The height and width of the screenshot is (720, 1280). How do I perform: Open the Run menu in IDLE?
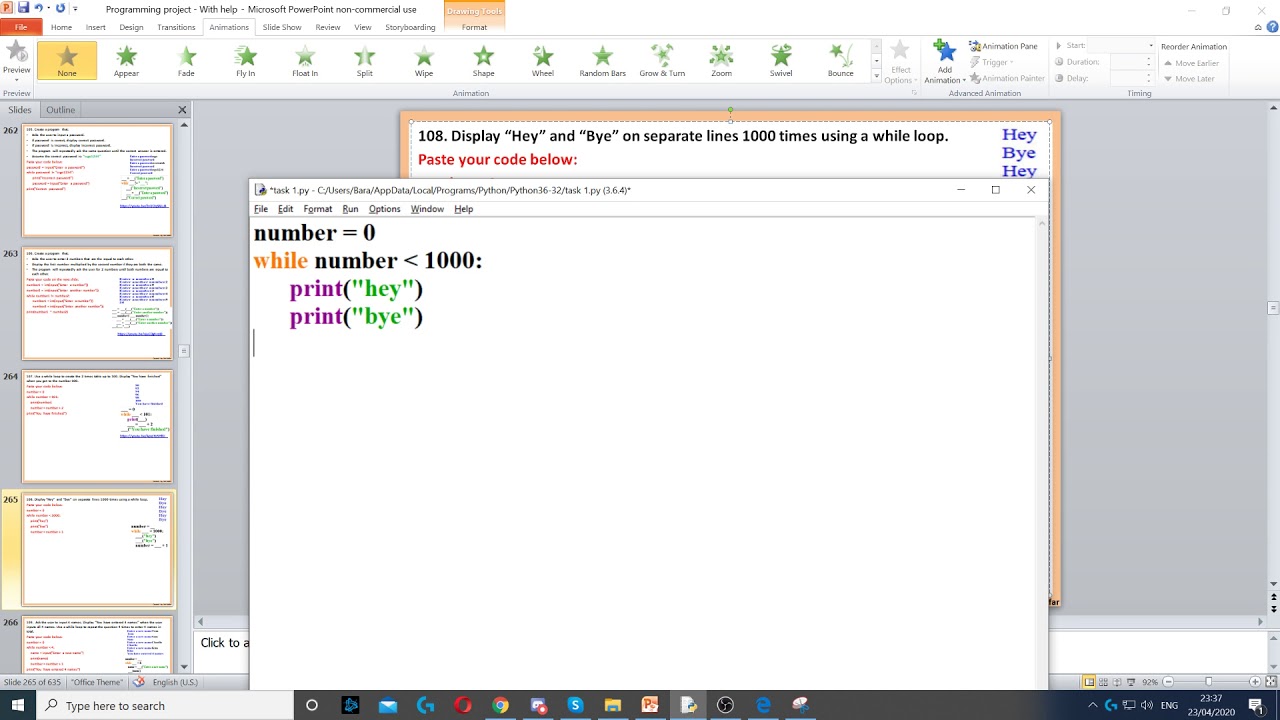[x=350, y=209]
